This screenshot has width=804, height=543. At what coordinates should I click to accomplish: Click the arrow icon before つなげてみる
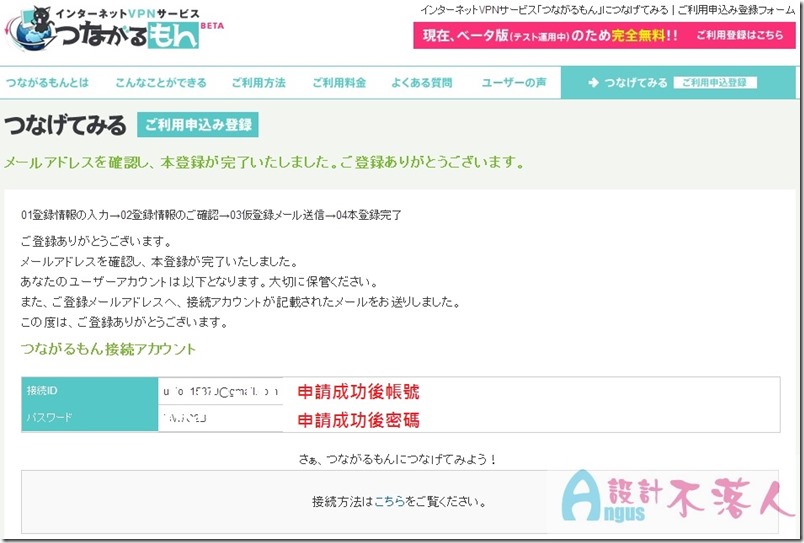click(x=593, y=83)
